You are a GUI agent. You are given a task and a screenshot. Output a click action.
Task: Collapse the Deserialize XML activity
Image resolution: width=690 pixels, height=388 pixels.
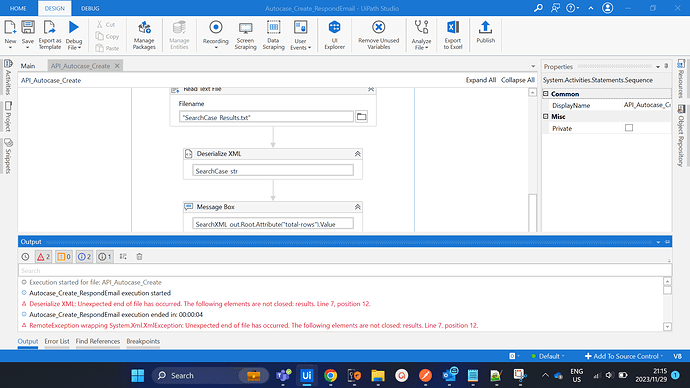(357, 154)
